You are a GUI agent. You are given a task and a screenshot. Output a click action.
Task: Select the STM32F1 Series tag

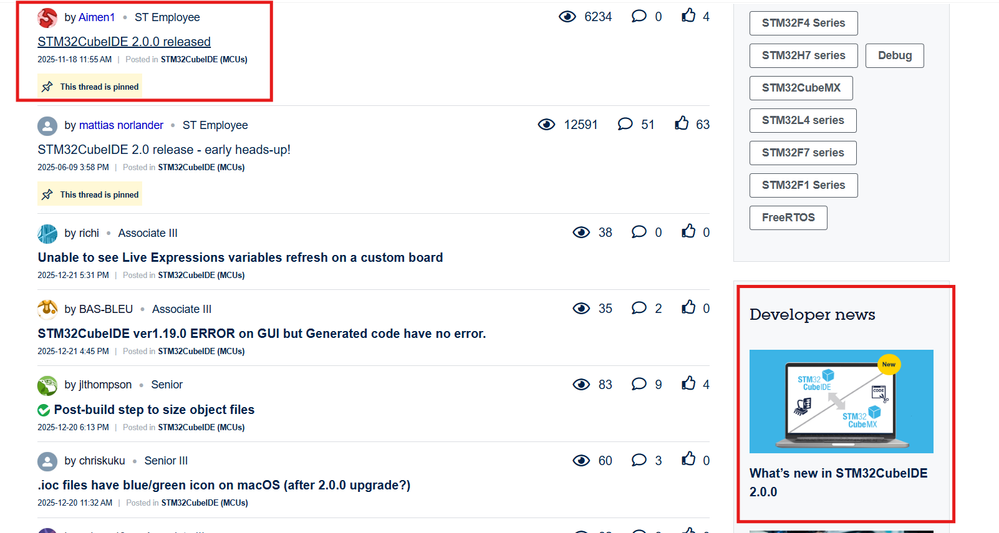(803, 185)
